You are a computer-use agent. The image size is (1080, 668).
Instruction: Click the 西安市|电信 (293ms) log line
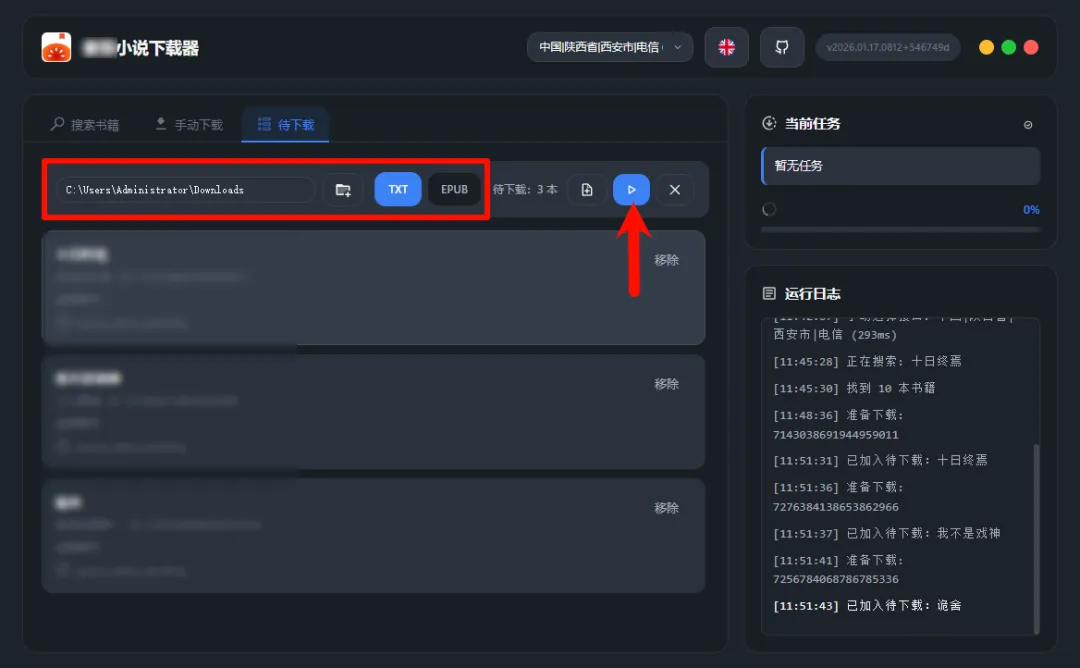point(835,335)
